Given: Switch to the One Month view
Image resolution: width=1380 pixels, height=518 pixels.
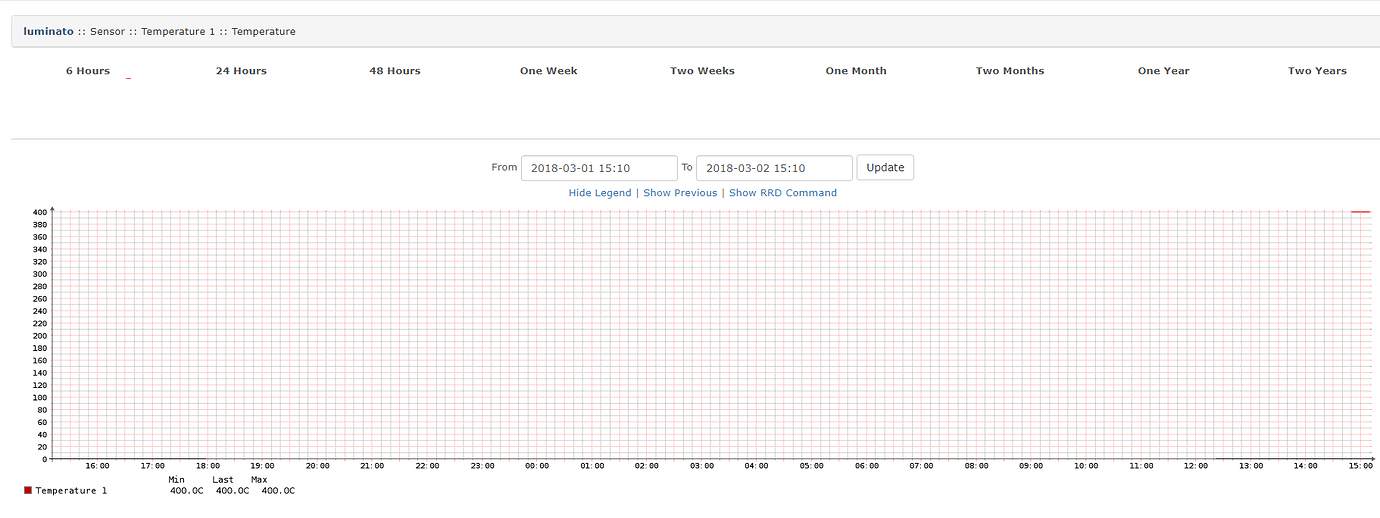Looking at the screenshot, I should pyautogui.click(x=856, y=71).
